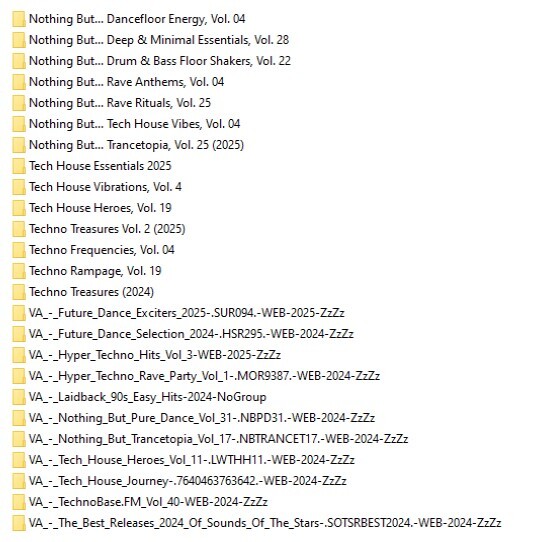Click folder icon beside Tech House Essentials 2025
Screen dimensions: 538x542
(19, 166)
